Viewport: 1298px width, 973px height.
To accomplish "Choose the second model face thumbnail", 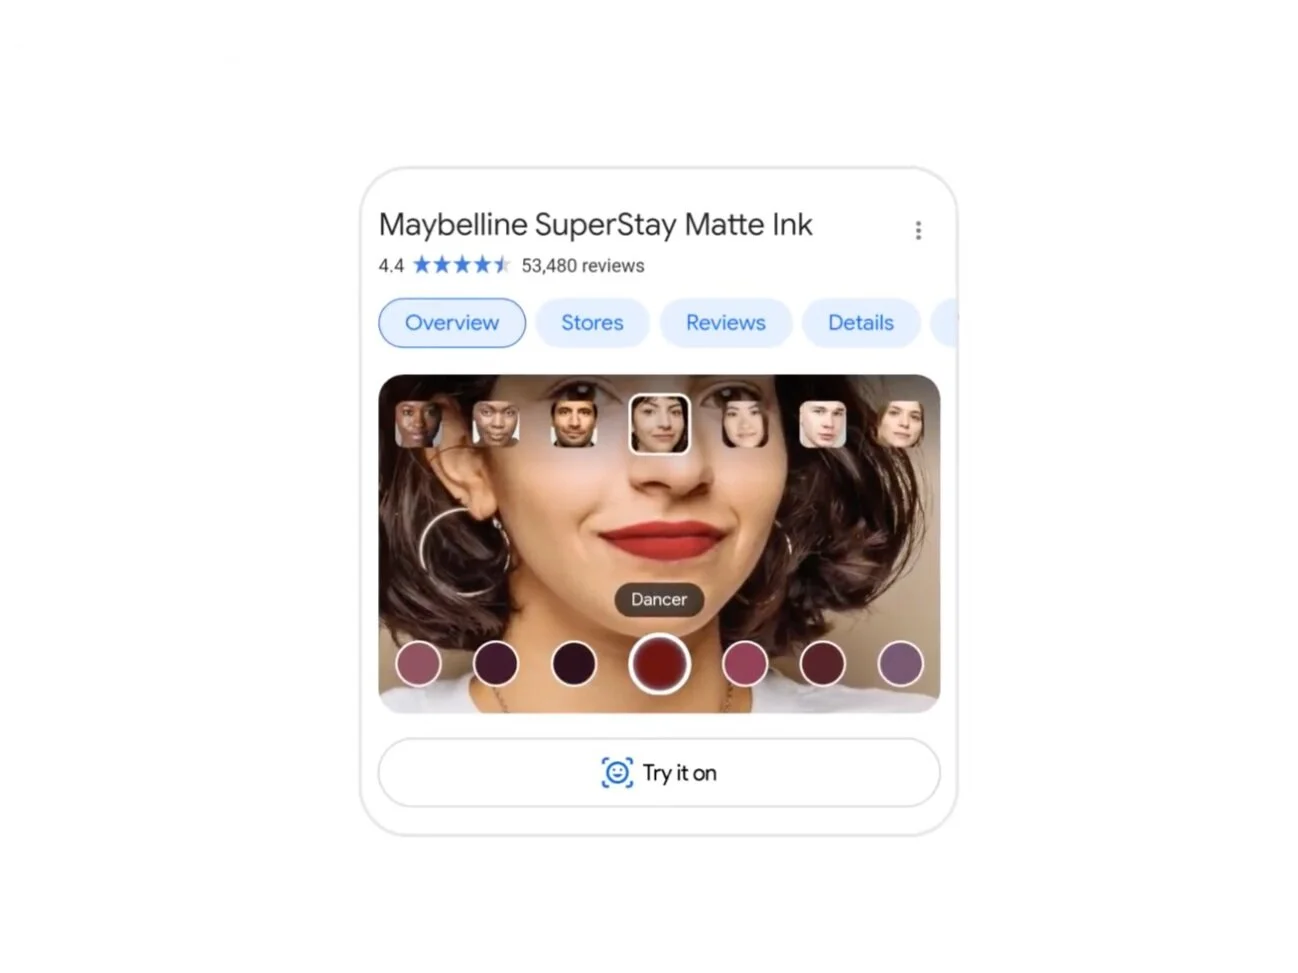I will (496, 423).
